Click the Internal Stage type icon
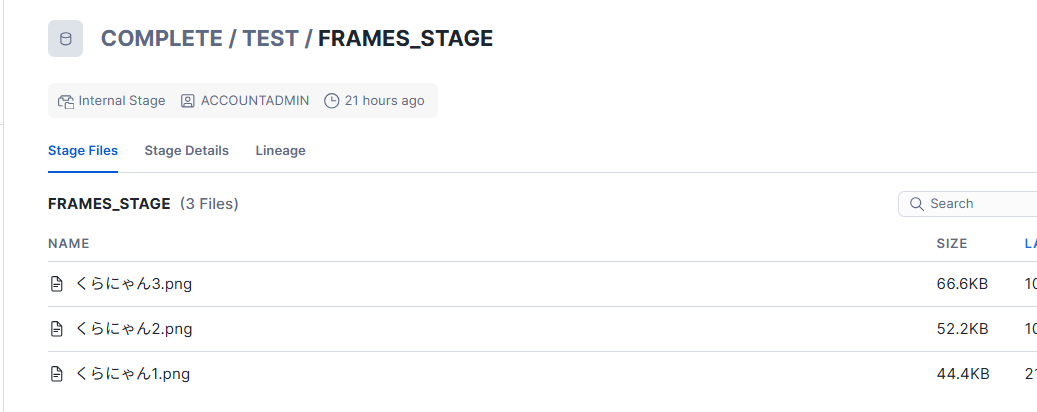 coord(66,101)
